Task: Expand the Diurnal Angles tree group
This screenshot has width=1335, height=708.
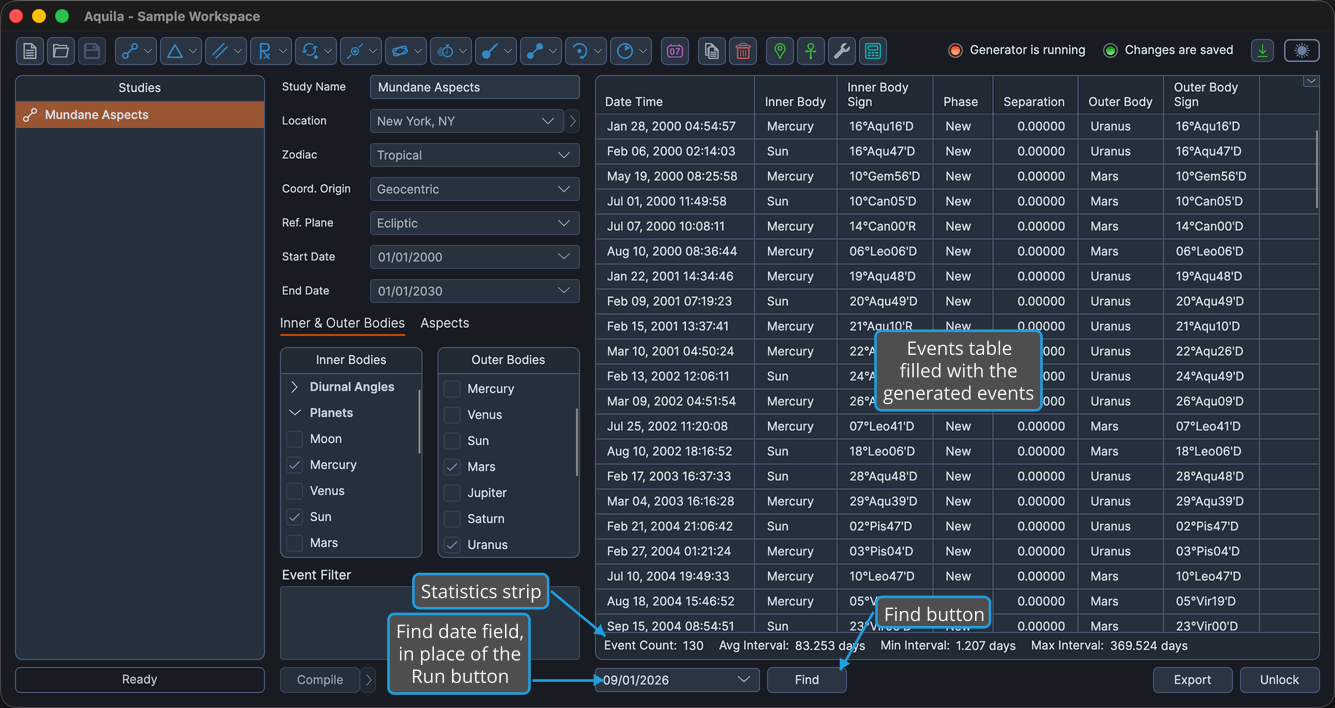Action: 295,387
